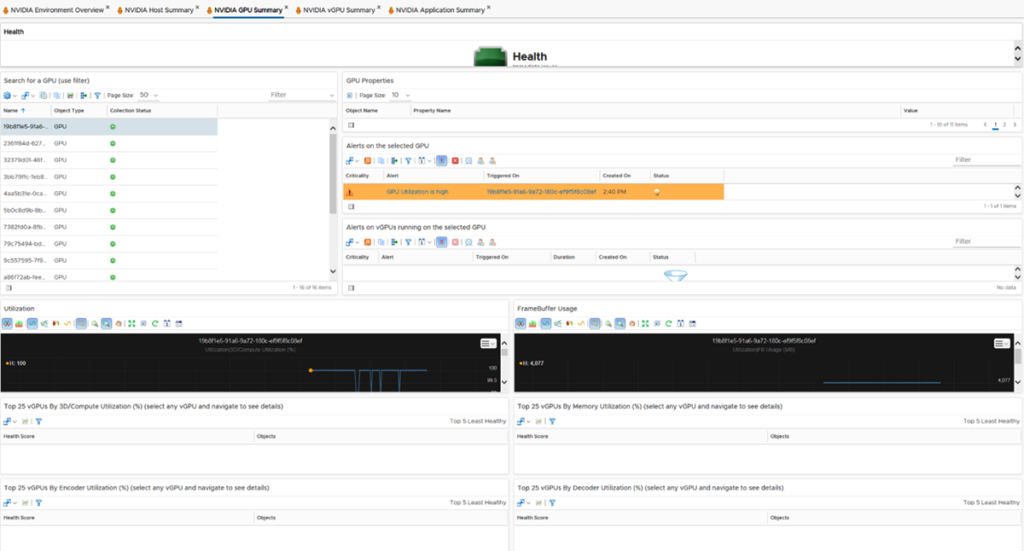Toggle the data point tips icon in Utilization toolbar
The height and width of the screenshot is (551, 1024).
81,324
